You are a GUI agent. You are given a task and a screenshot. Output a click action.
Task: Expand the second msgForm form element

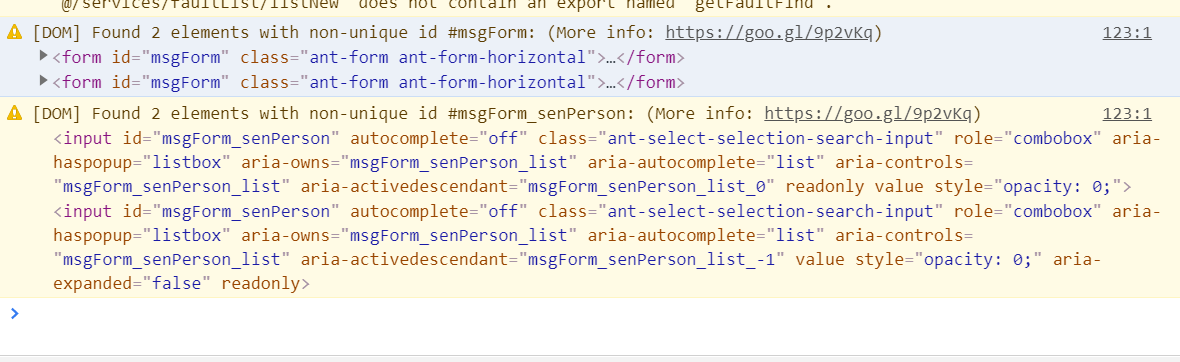44,81
